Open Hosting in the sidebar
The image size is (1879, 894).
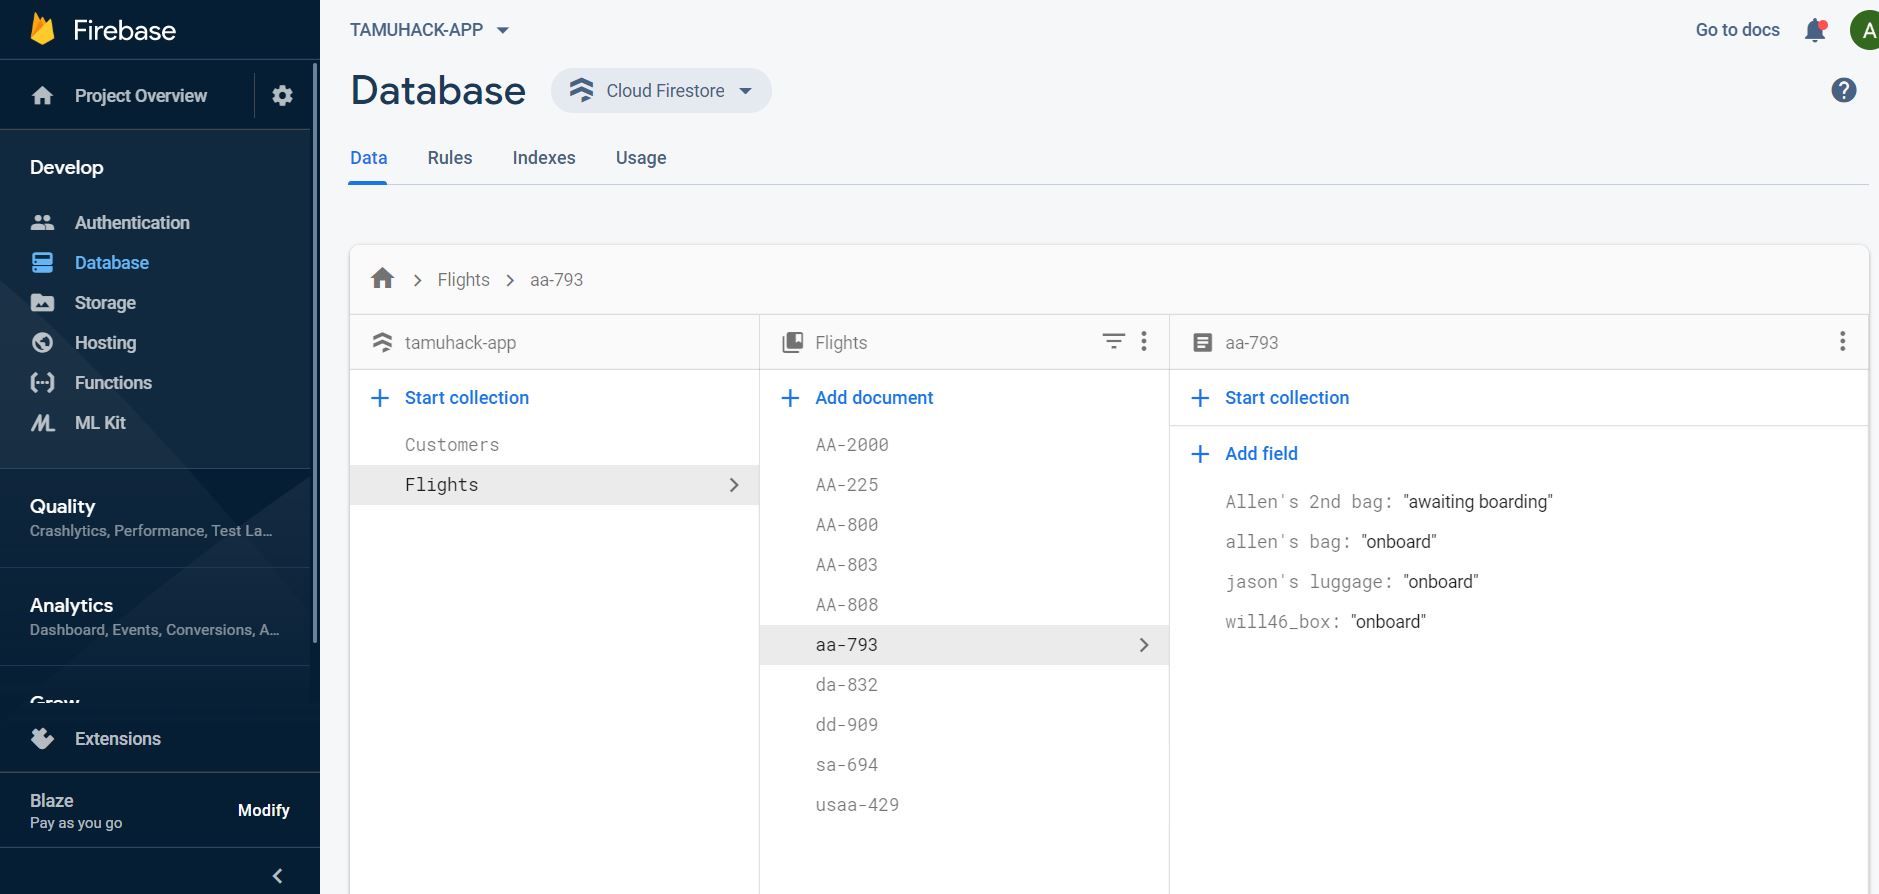tap(105, 342)
